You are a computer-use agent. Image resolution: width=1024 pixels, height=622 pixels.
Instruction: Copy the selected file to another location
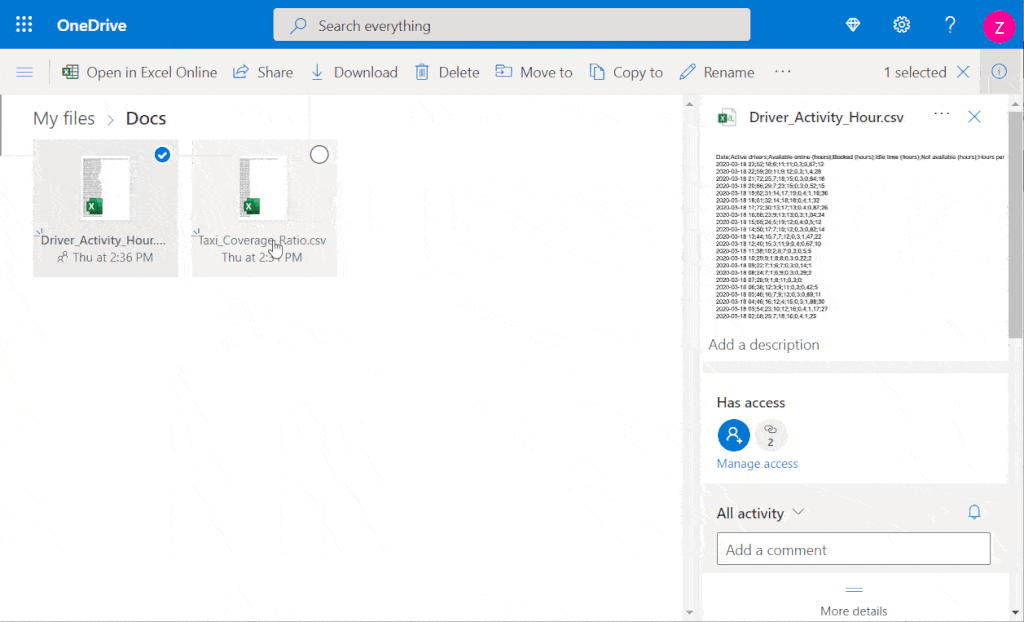(x=625, y=71)
